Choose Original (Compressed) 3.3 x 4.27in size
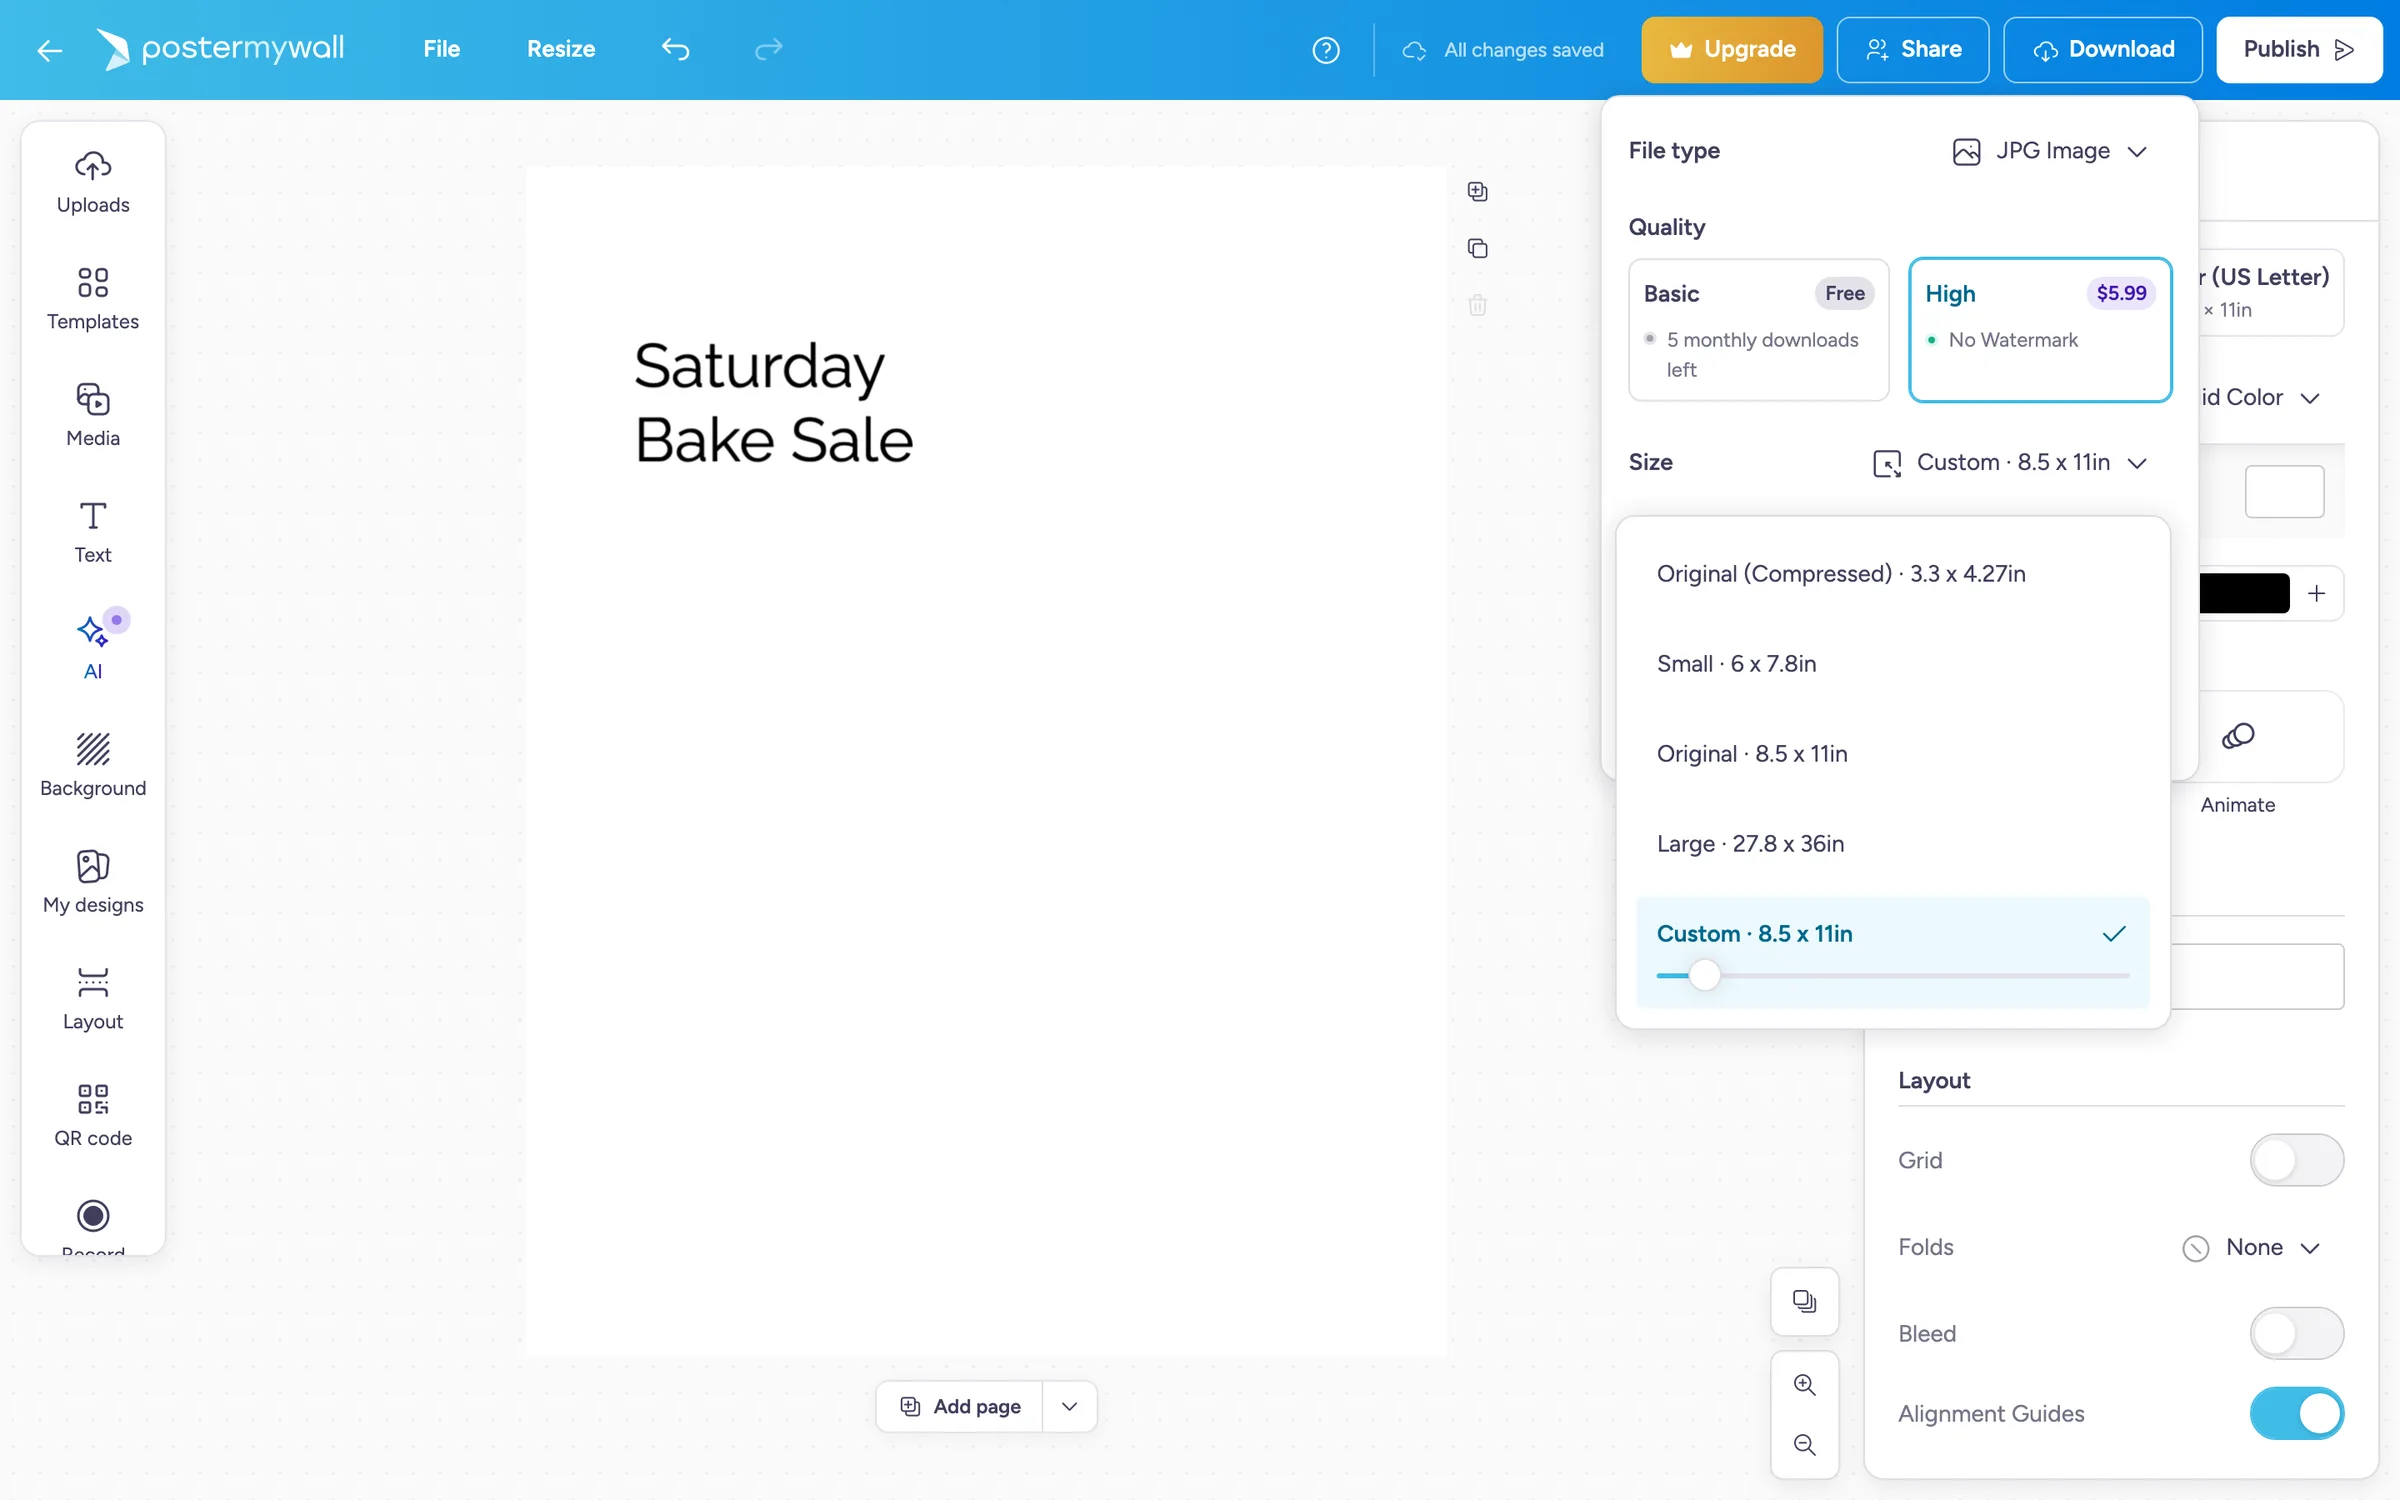 tap(1892, 573)
